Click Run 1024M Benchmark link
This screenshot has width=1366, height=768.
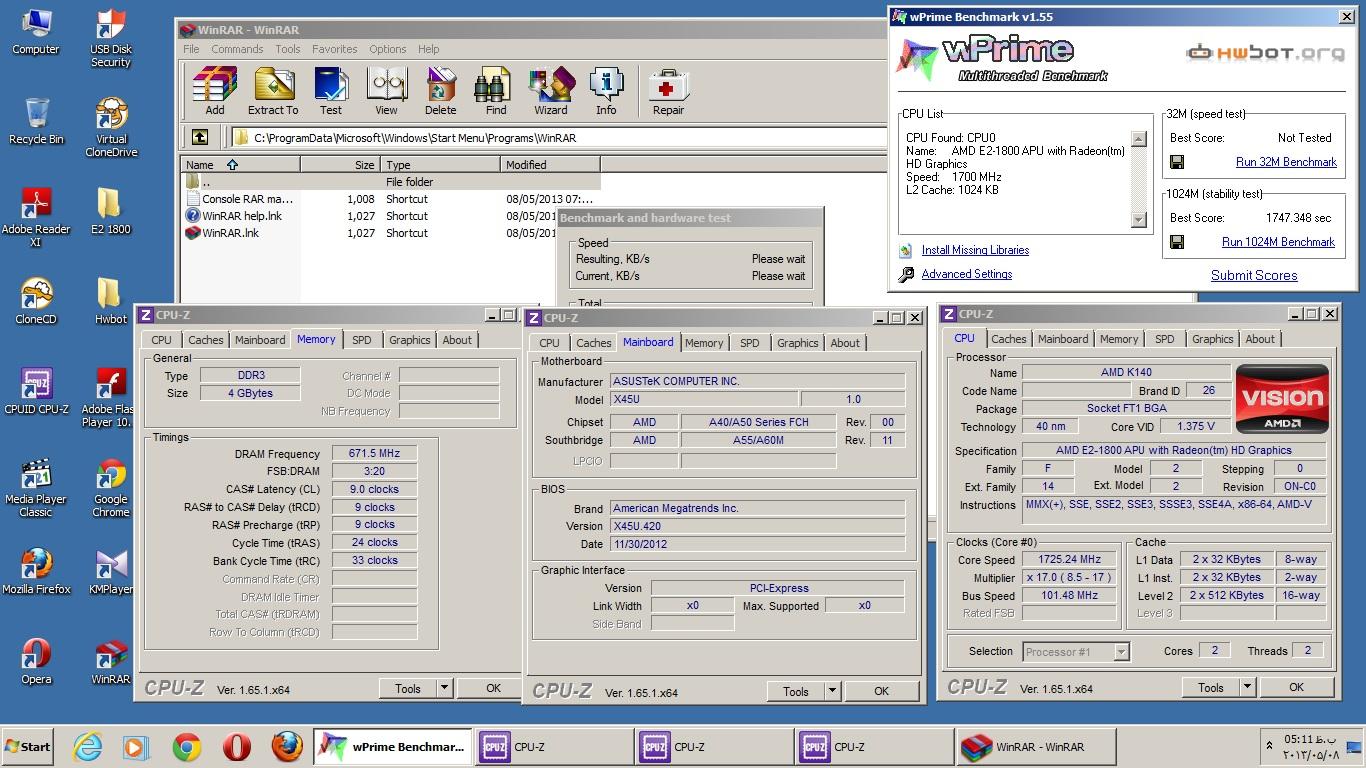tap(1278, 242)
